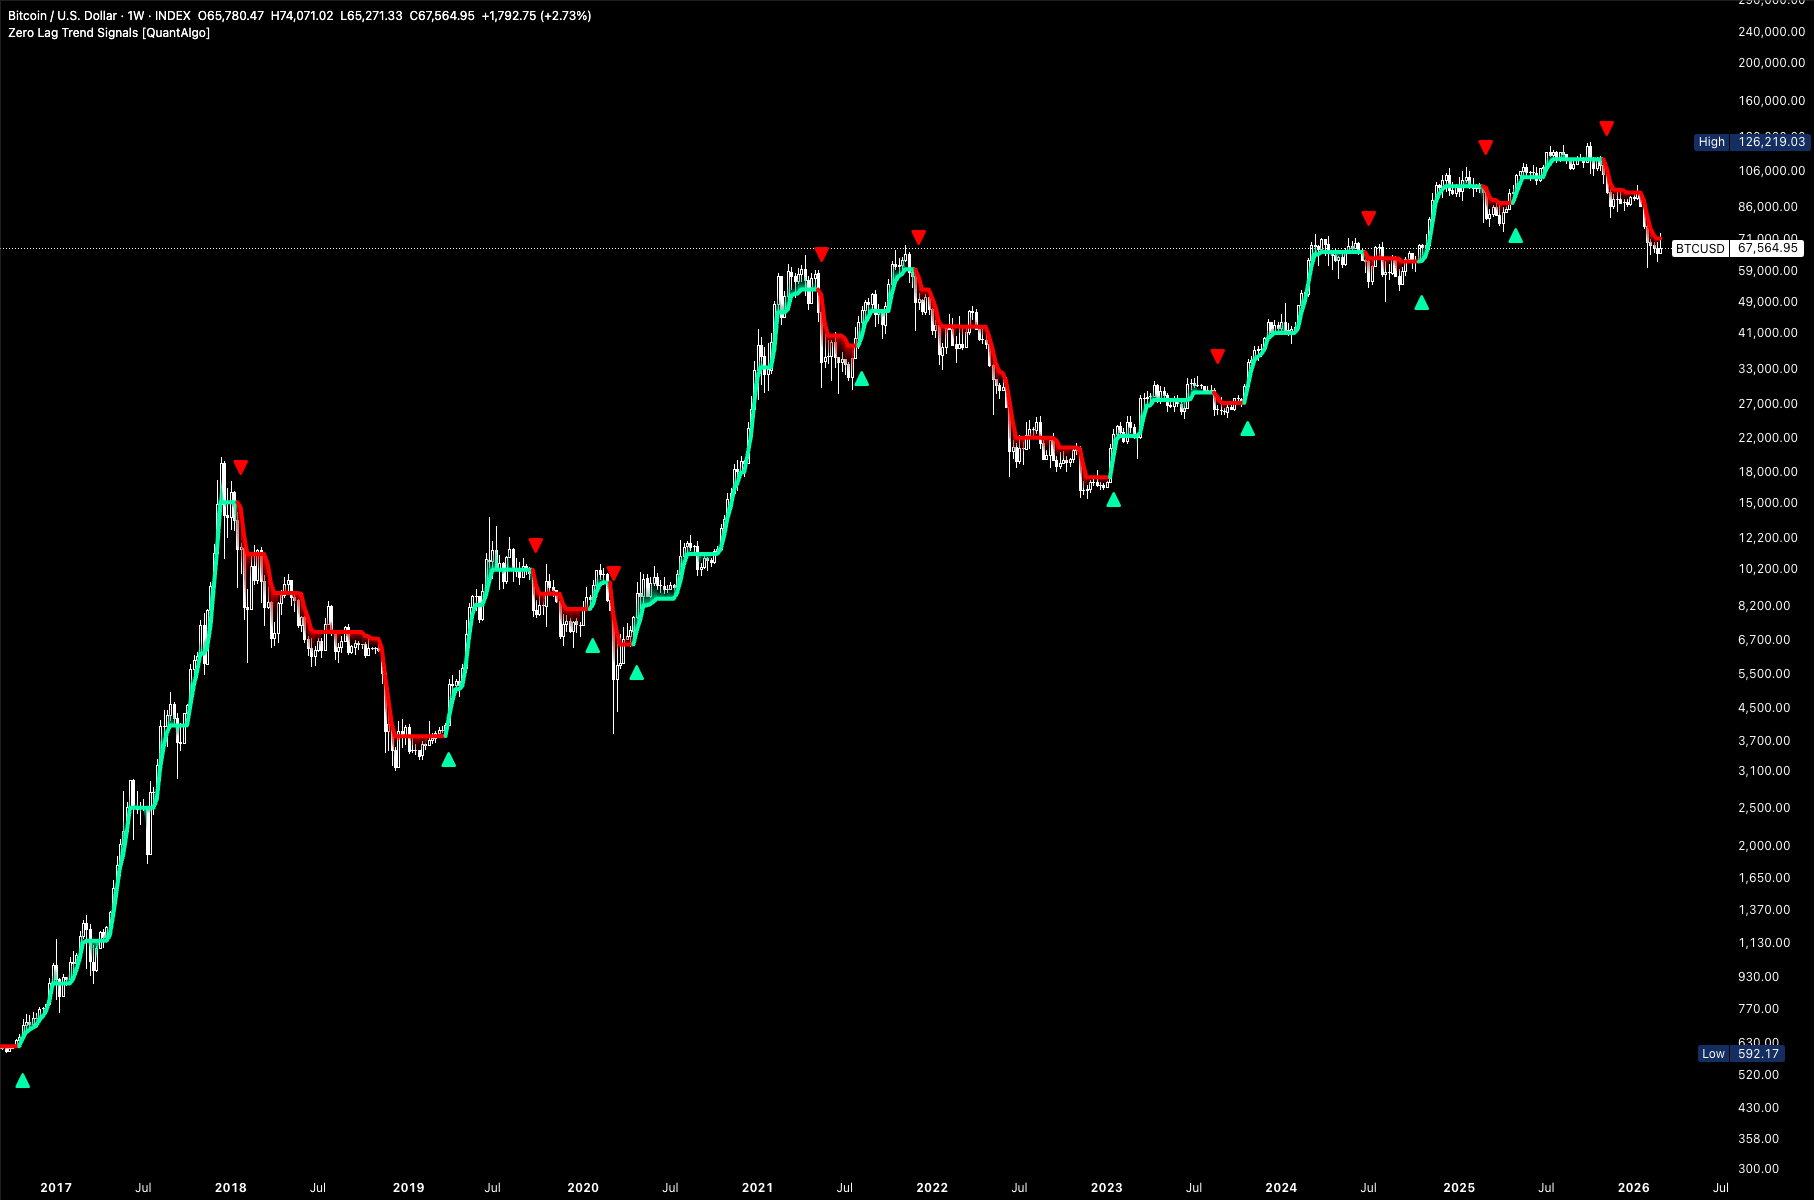Select the green buy triangle at the start of 2020
Image resolution: width=1814 pixels, height=1200 pixels.
coord(593,646)
